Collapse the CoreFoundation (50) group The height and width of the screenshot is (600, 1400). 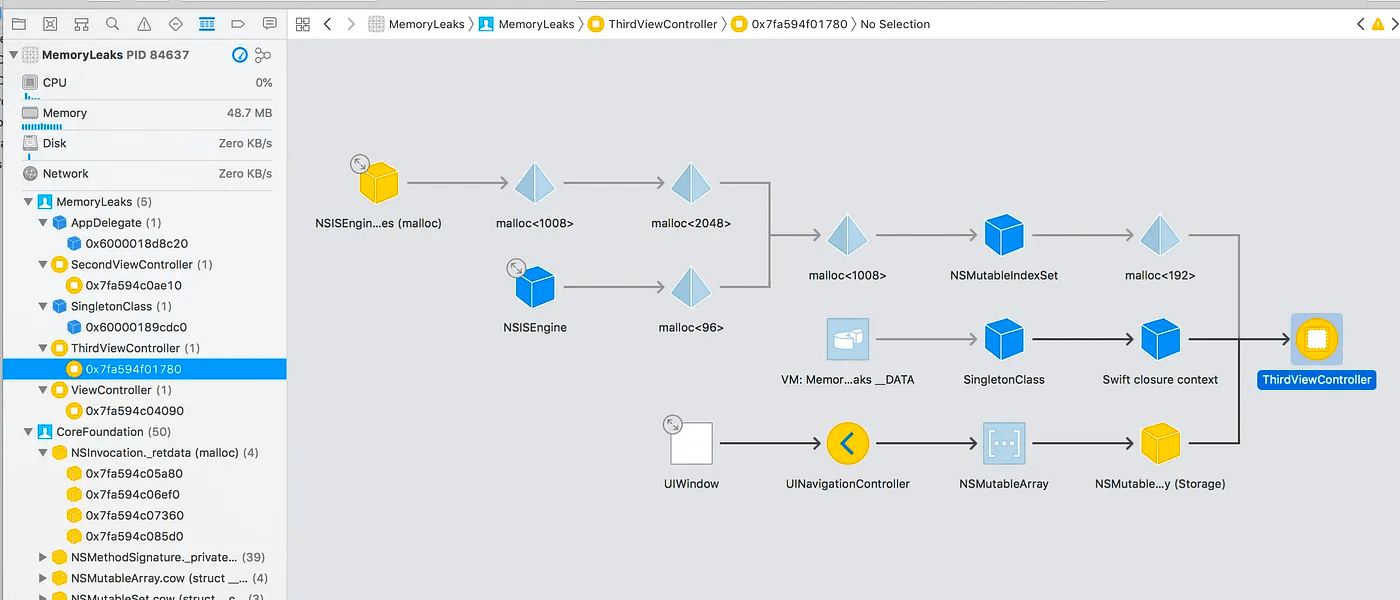click(x=28, y=432)
